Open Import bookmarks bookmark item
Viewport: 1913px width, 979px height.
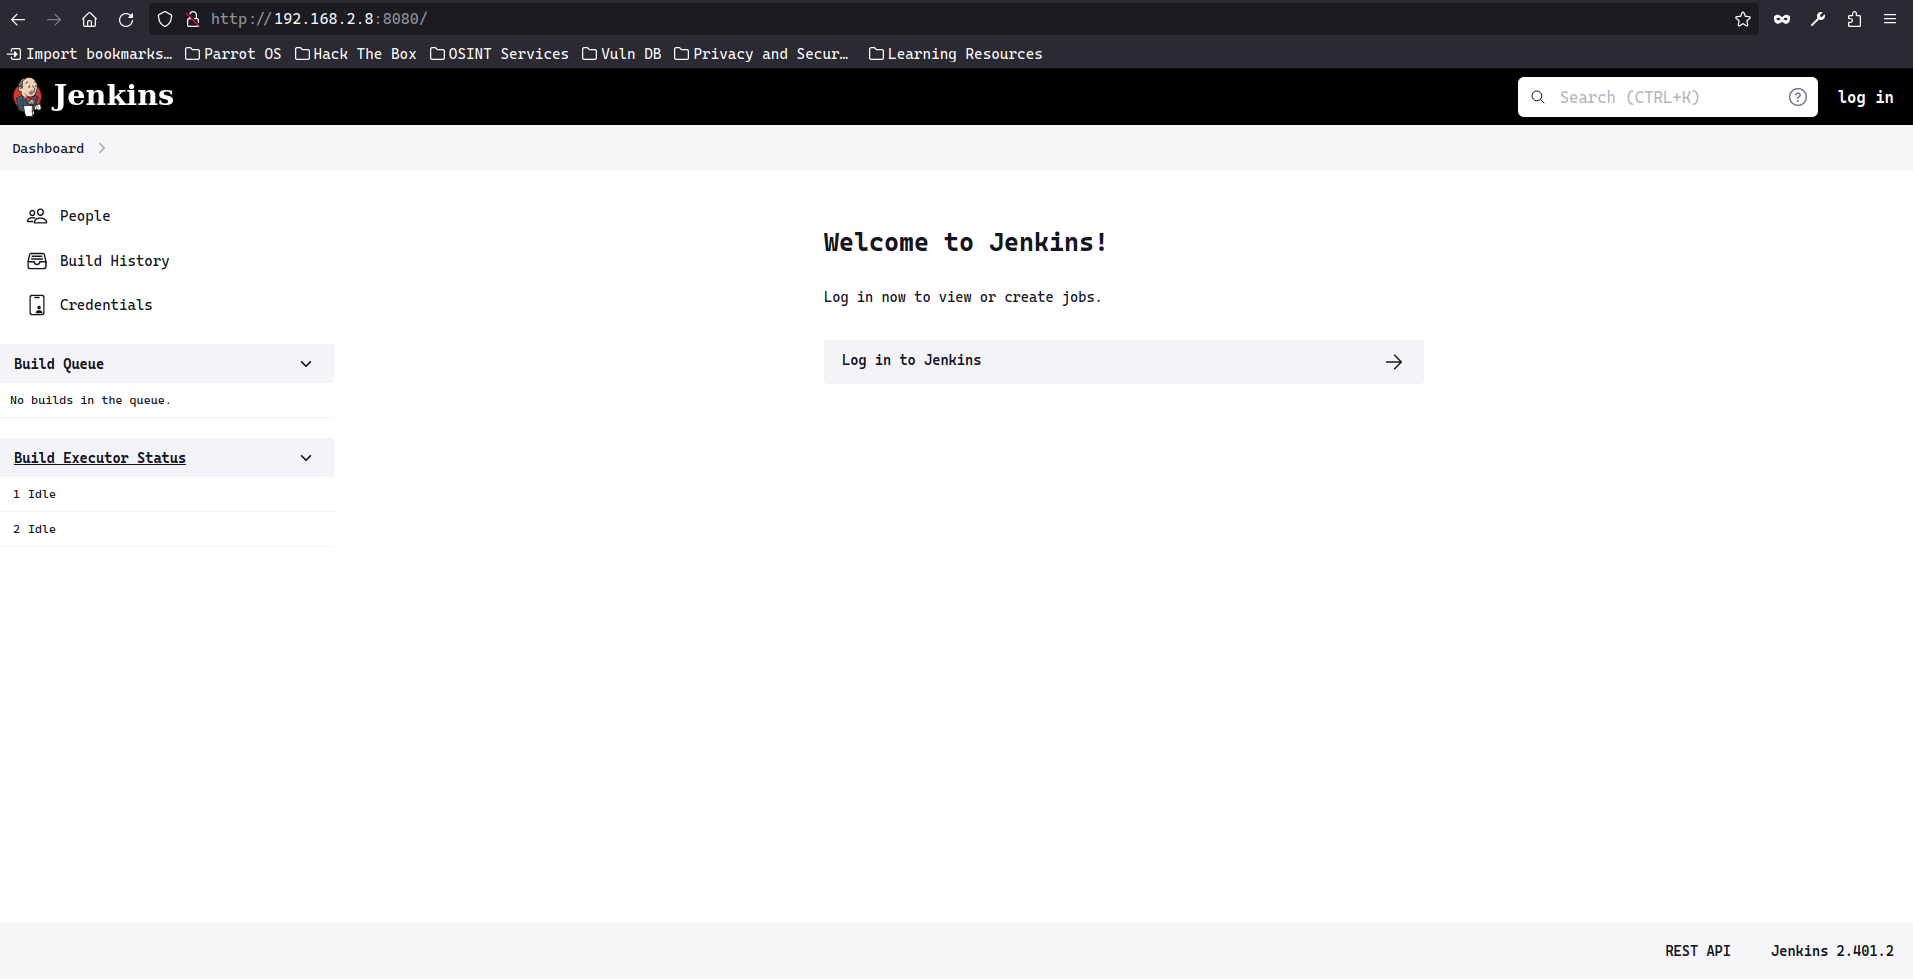point(90,54)
